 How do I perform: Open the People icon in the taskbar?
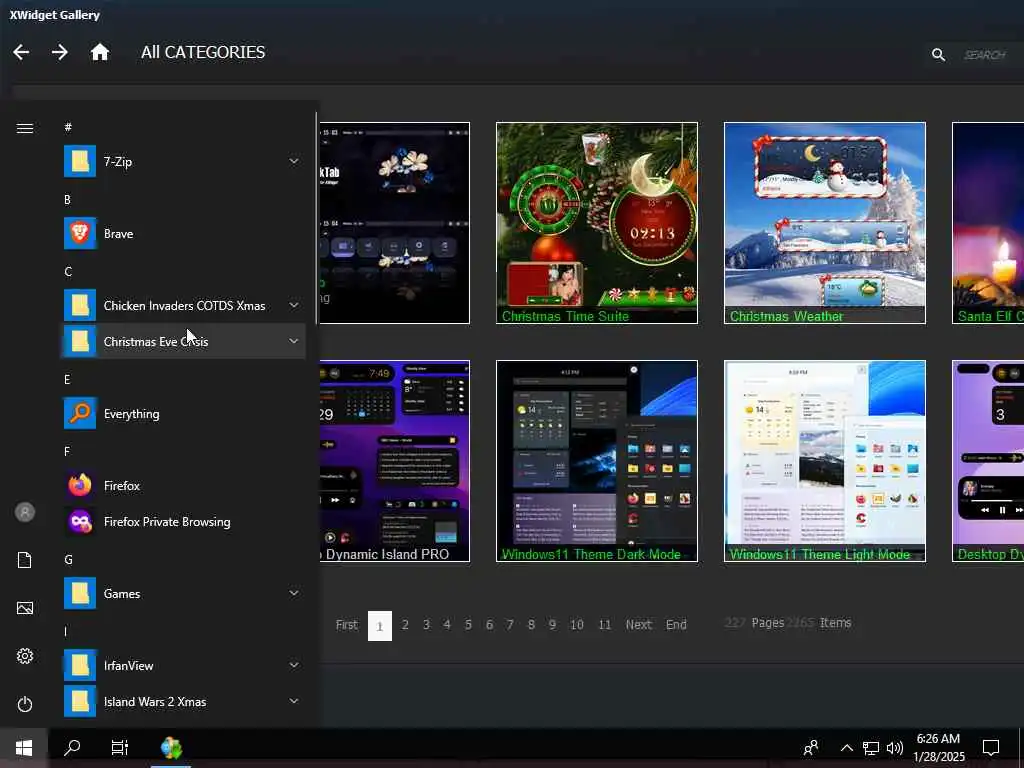[811, 748]
